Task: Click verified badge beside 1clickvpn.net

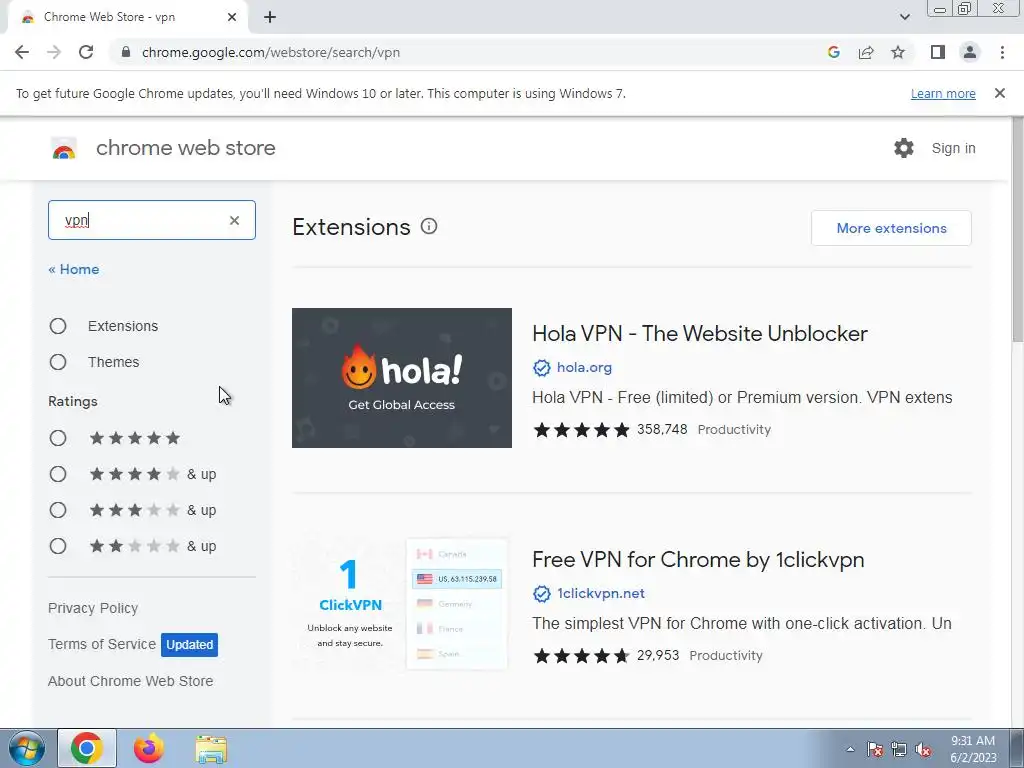Action: (541, 594)
